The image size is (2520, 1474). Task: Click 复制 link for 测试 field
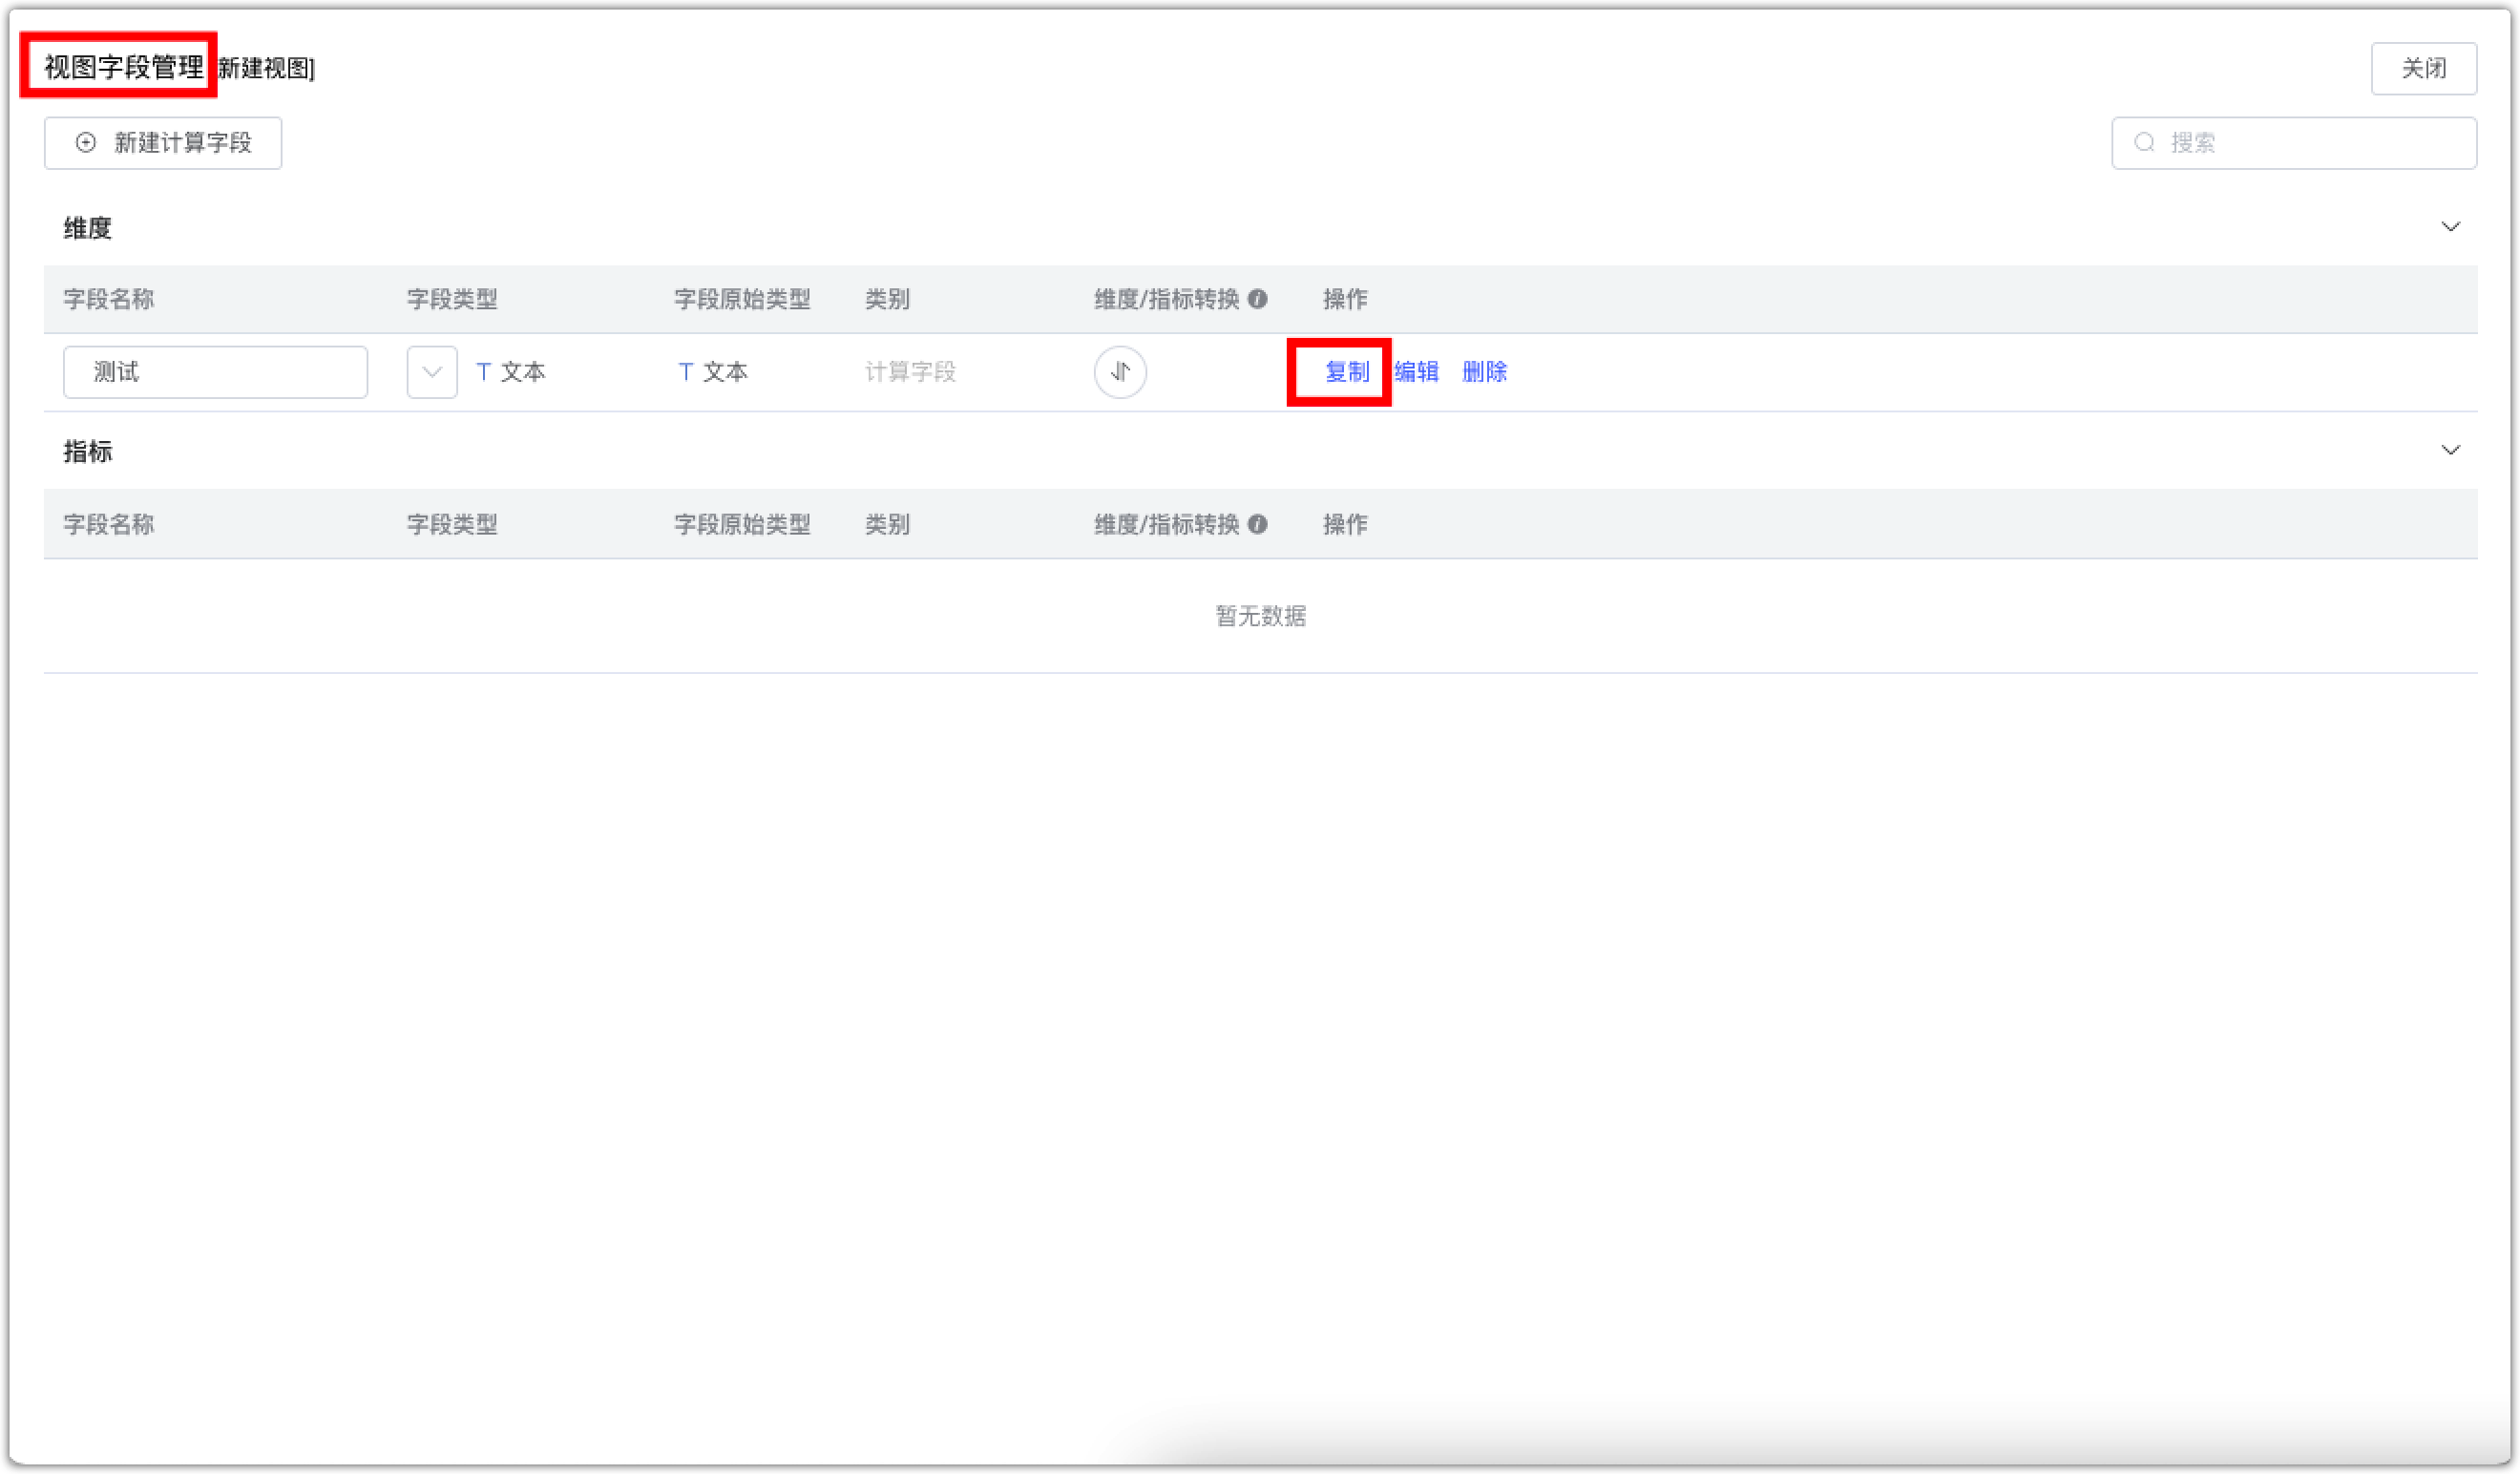(1346, 372)
